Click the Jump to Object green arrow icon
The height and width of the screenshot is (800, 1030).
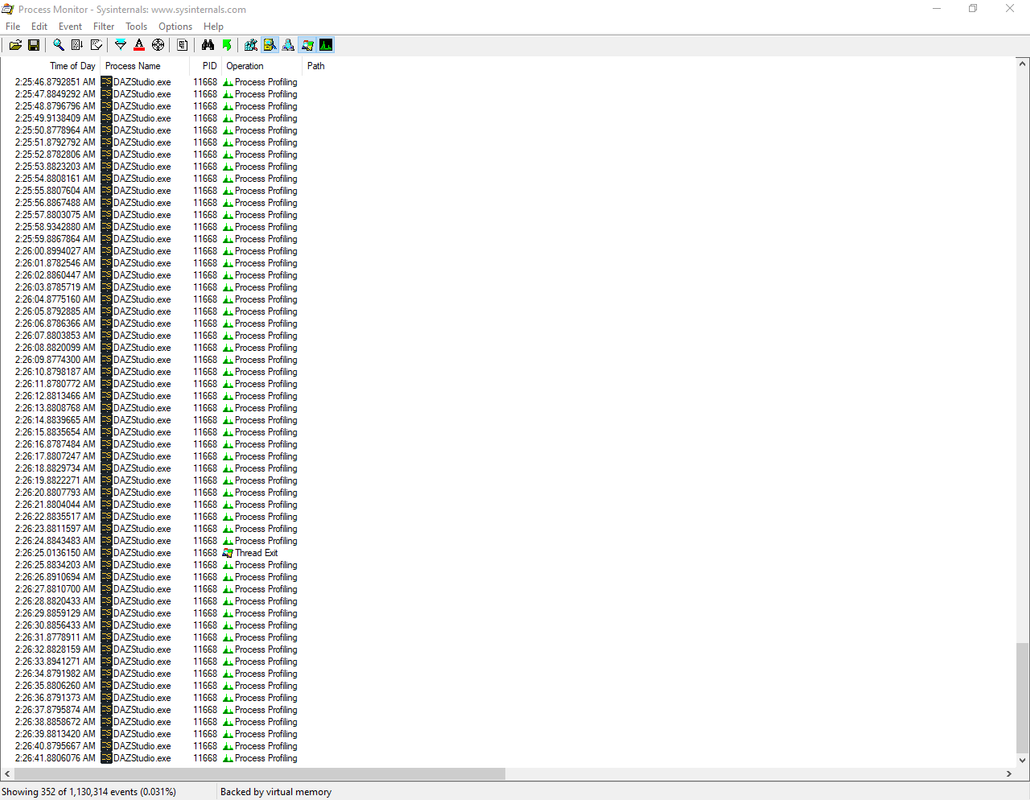(x=227, y=45)
